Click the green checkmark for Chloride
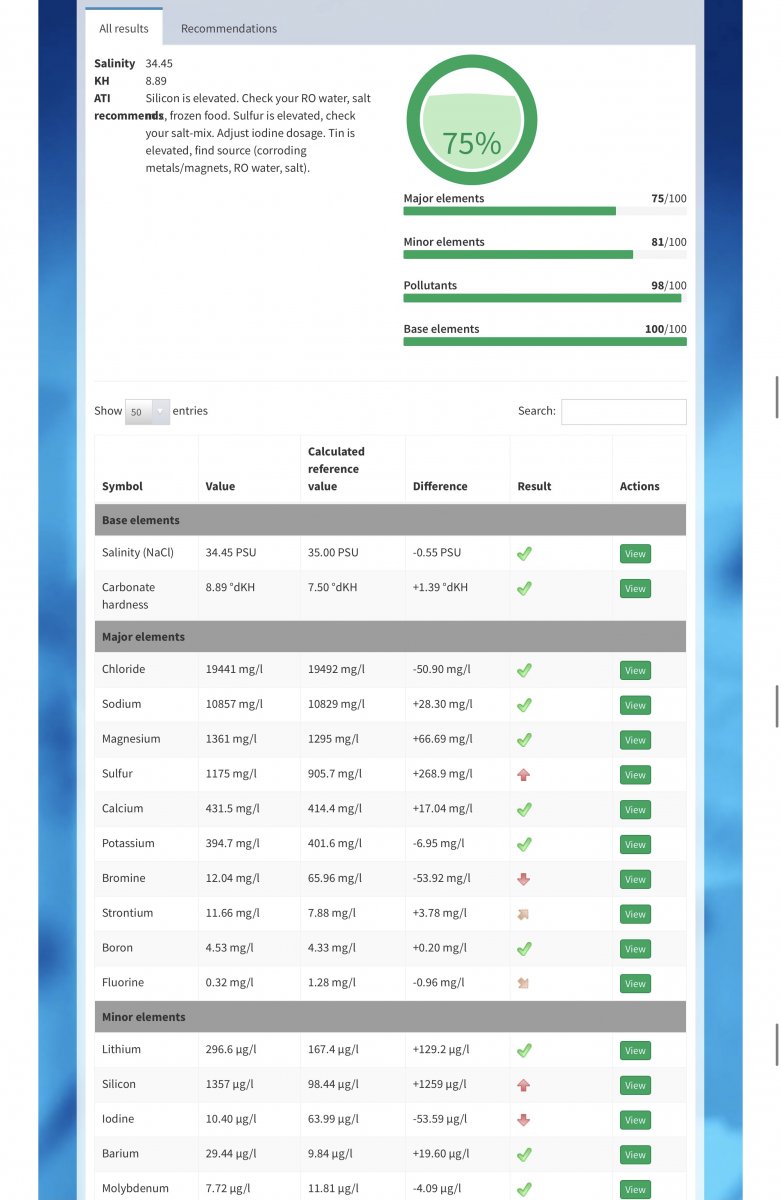 point(524,670)
